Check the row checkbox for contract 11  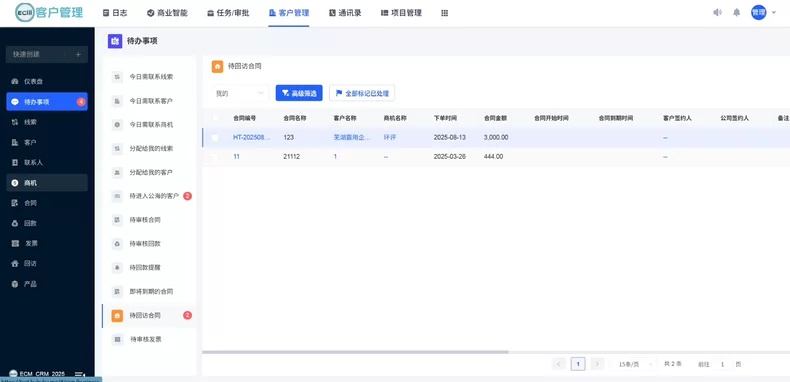coord(215,157)
